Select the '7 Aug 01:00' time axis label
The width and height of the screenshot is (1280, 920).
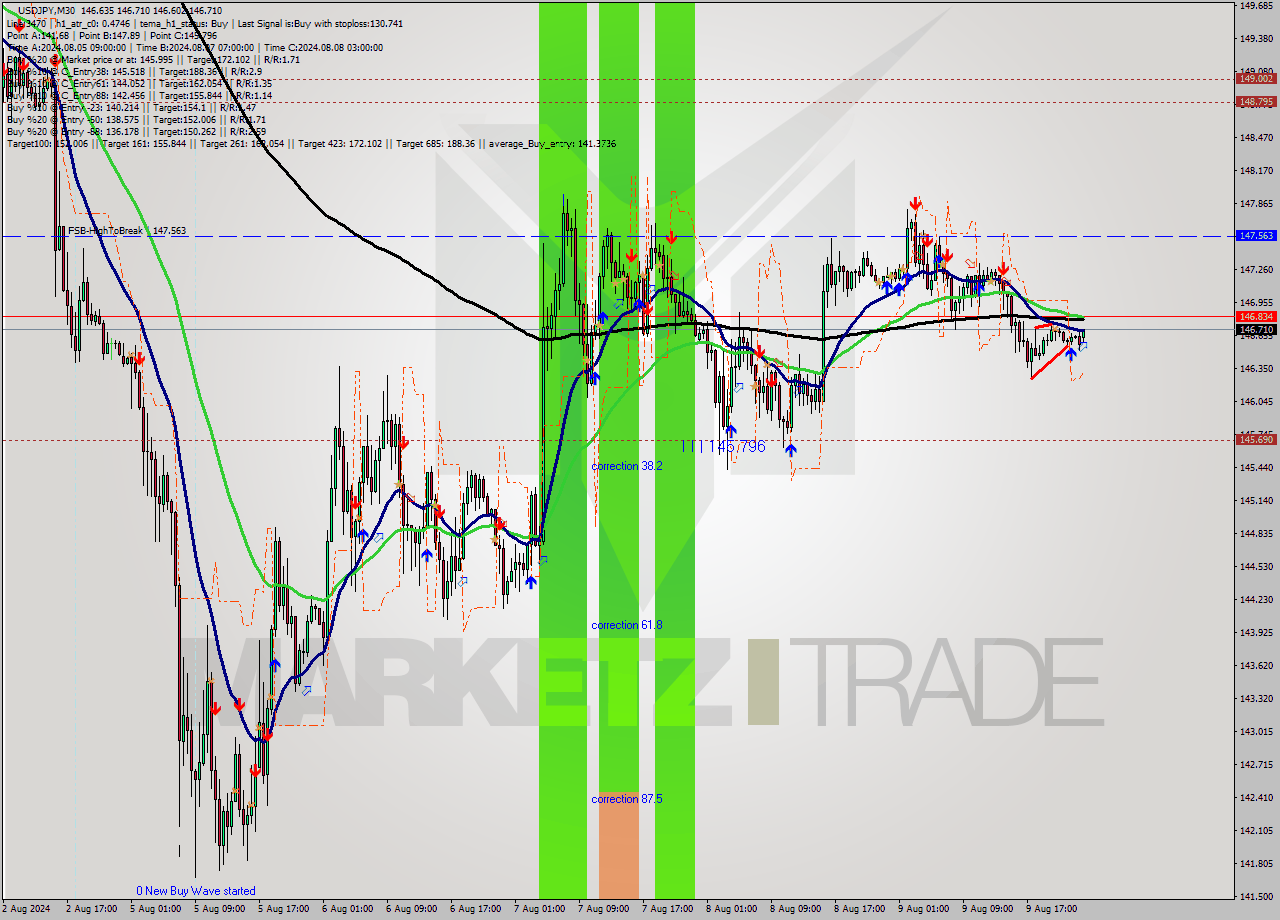point(540,909)
